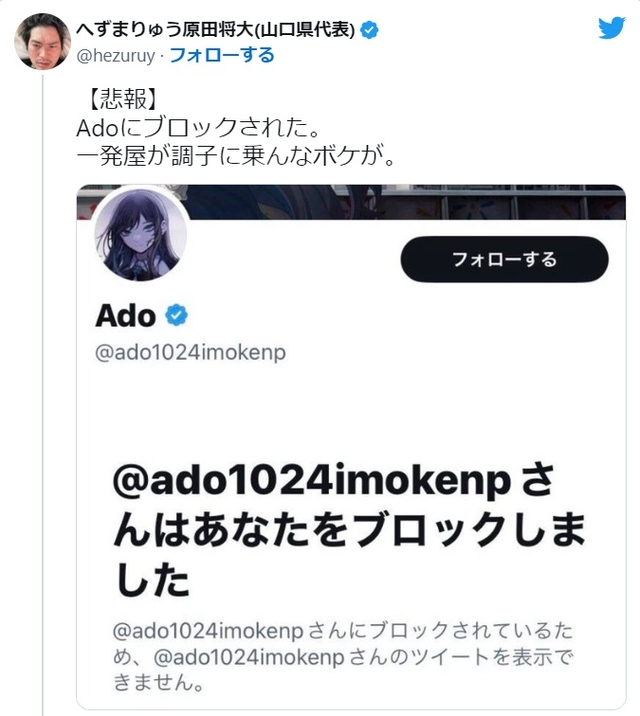Click the vertical thread line under the avatar

click(x=43, y=393)
